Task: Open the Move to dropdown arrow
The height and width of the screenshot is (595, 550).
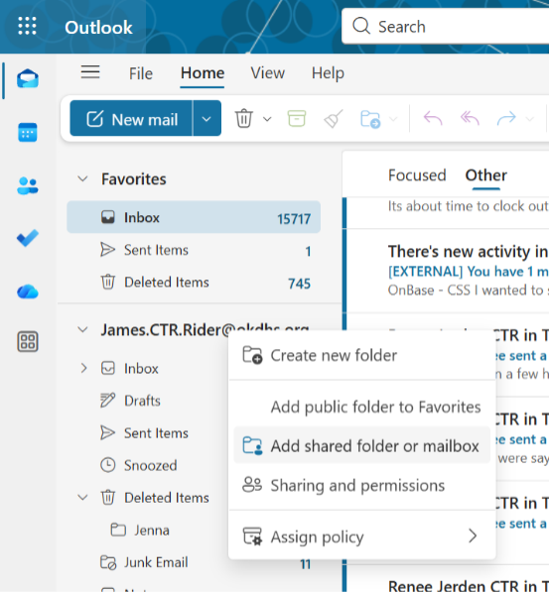Action: pos(394,119)
